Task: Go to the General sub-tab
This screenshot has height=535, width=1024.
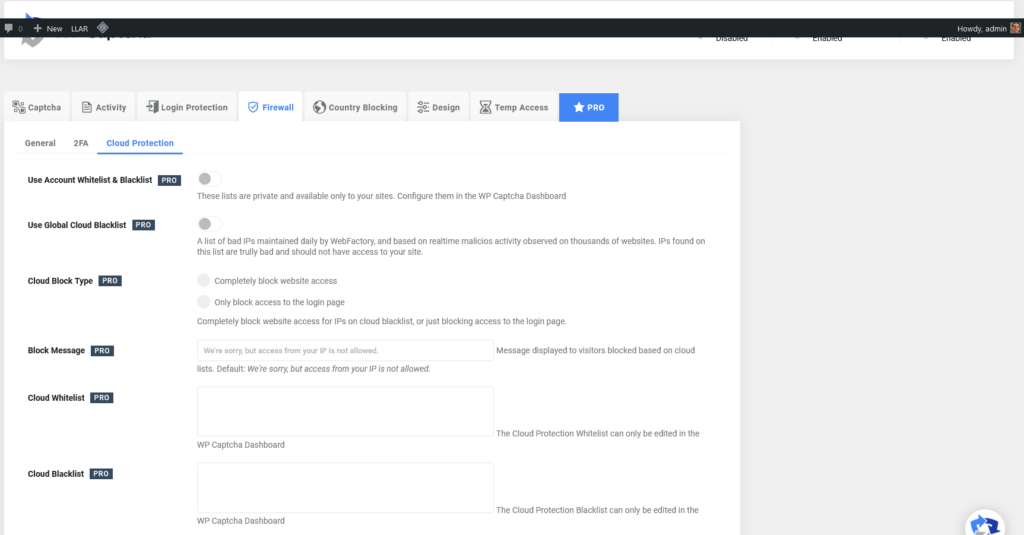Action: coord(40,143)
